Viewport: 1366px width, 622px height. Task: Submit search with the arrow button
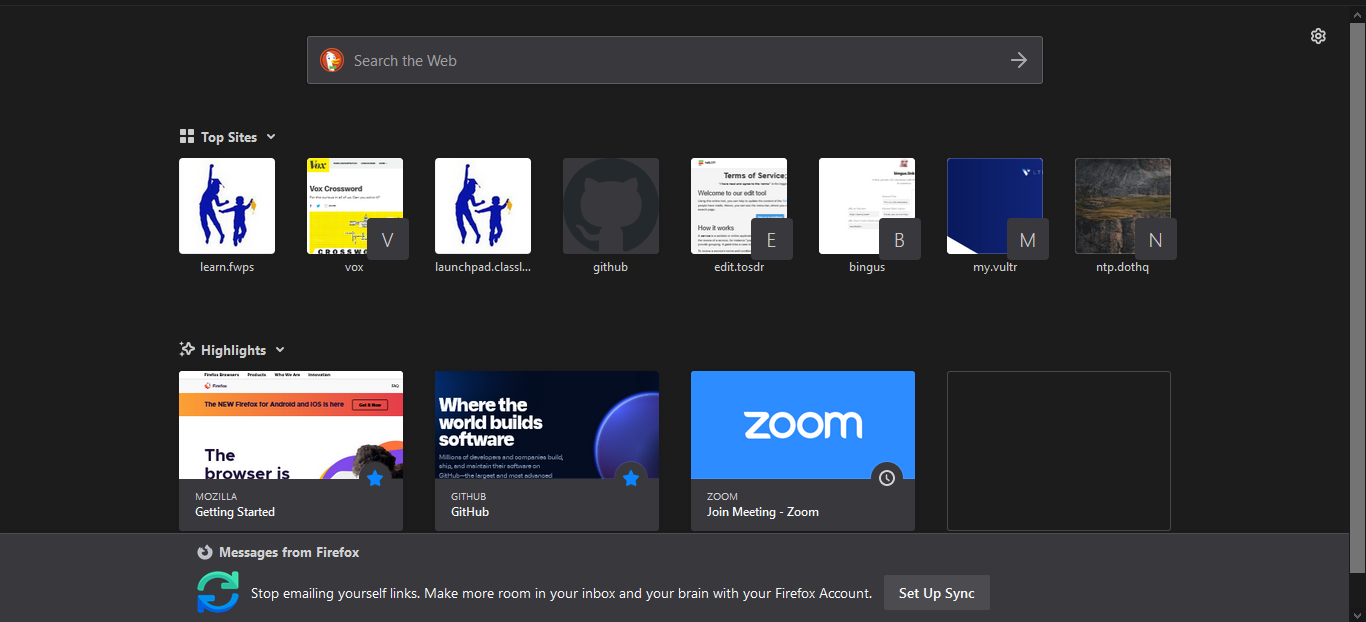[1019, 60]
